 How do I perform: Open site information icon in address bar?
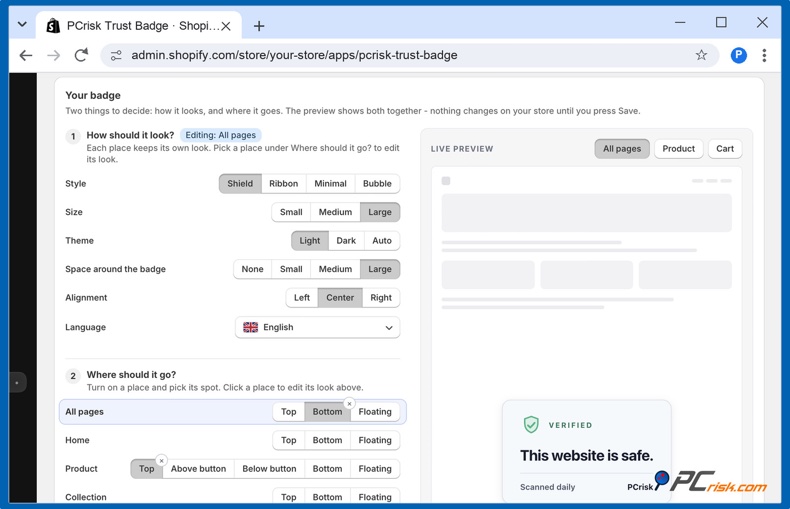(x=116, y=55)
